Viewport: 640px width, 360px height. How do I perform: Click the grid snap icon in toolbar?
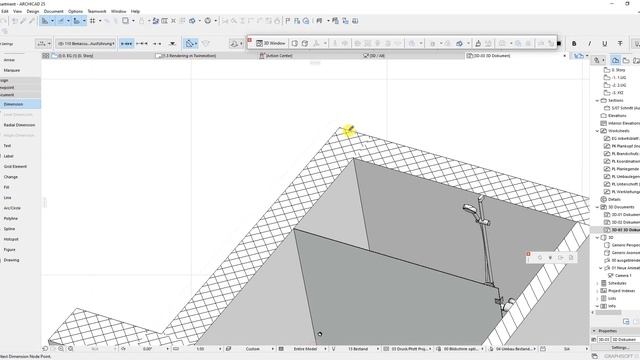click(x=93, y=21)
